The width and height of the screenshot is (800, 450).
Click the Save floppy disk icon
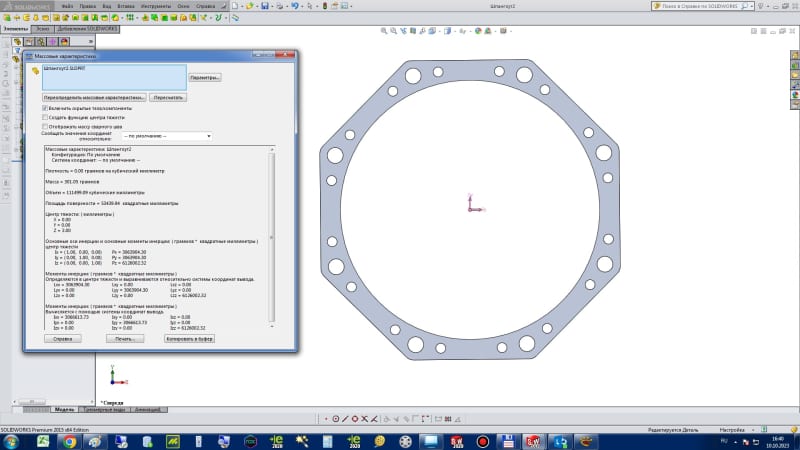click(x=264, y=6)
